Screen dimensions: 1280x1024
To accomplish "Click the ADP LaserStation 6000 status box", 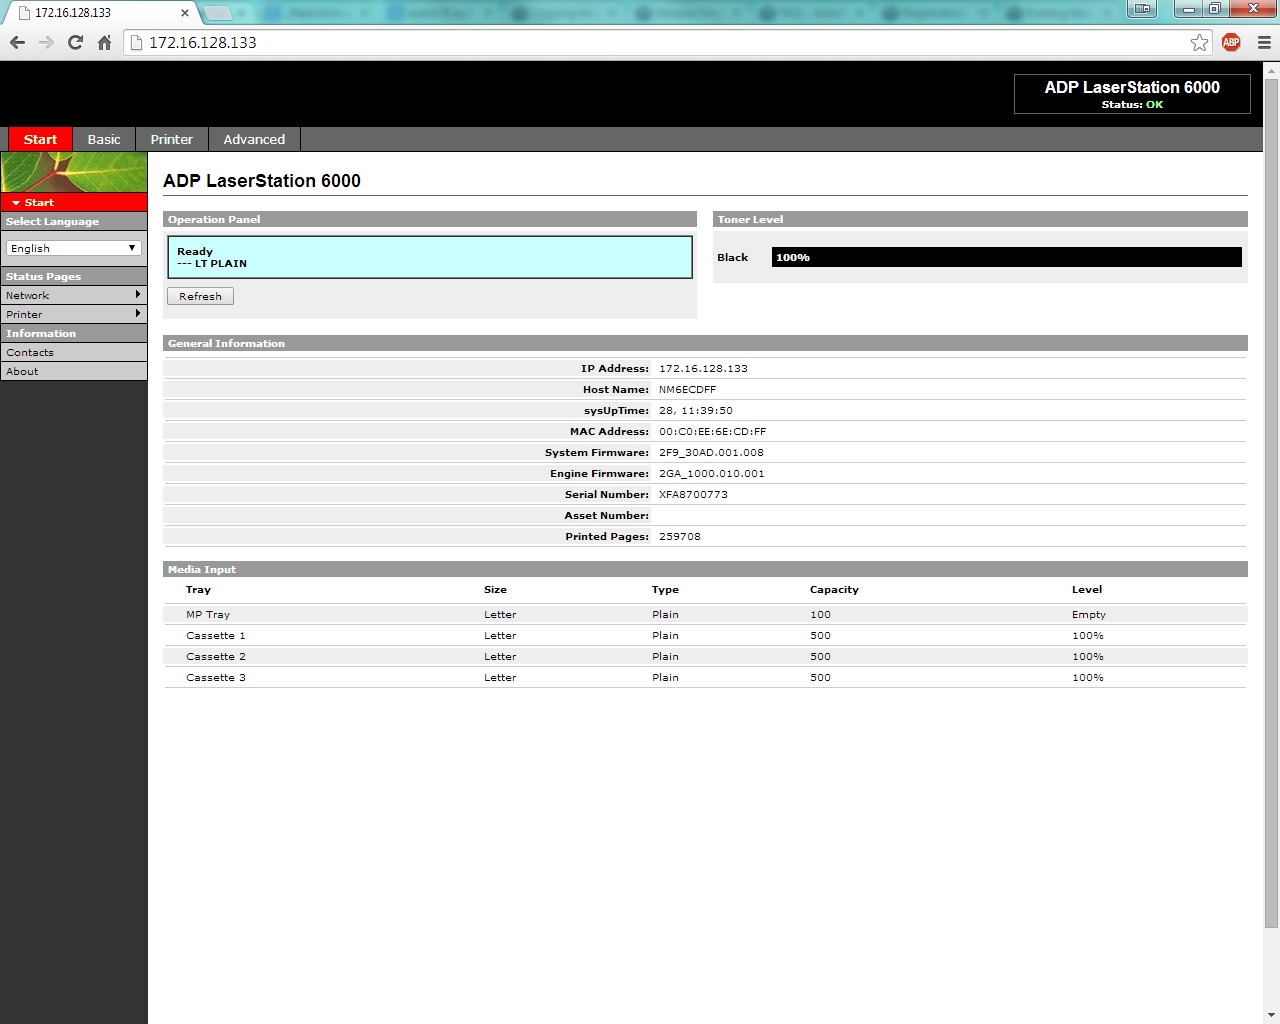I will click(1132, 94).
